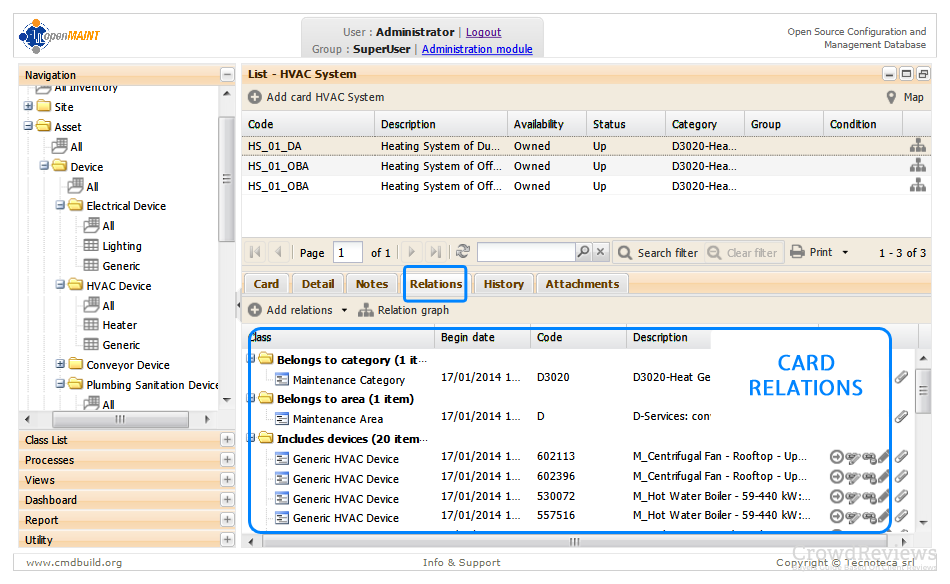Expand the Conveyor Device tree node
Screen dimensions: 950x584
coord(60,364)
